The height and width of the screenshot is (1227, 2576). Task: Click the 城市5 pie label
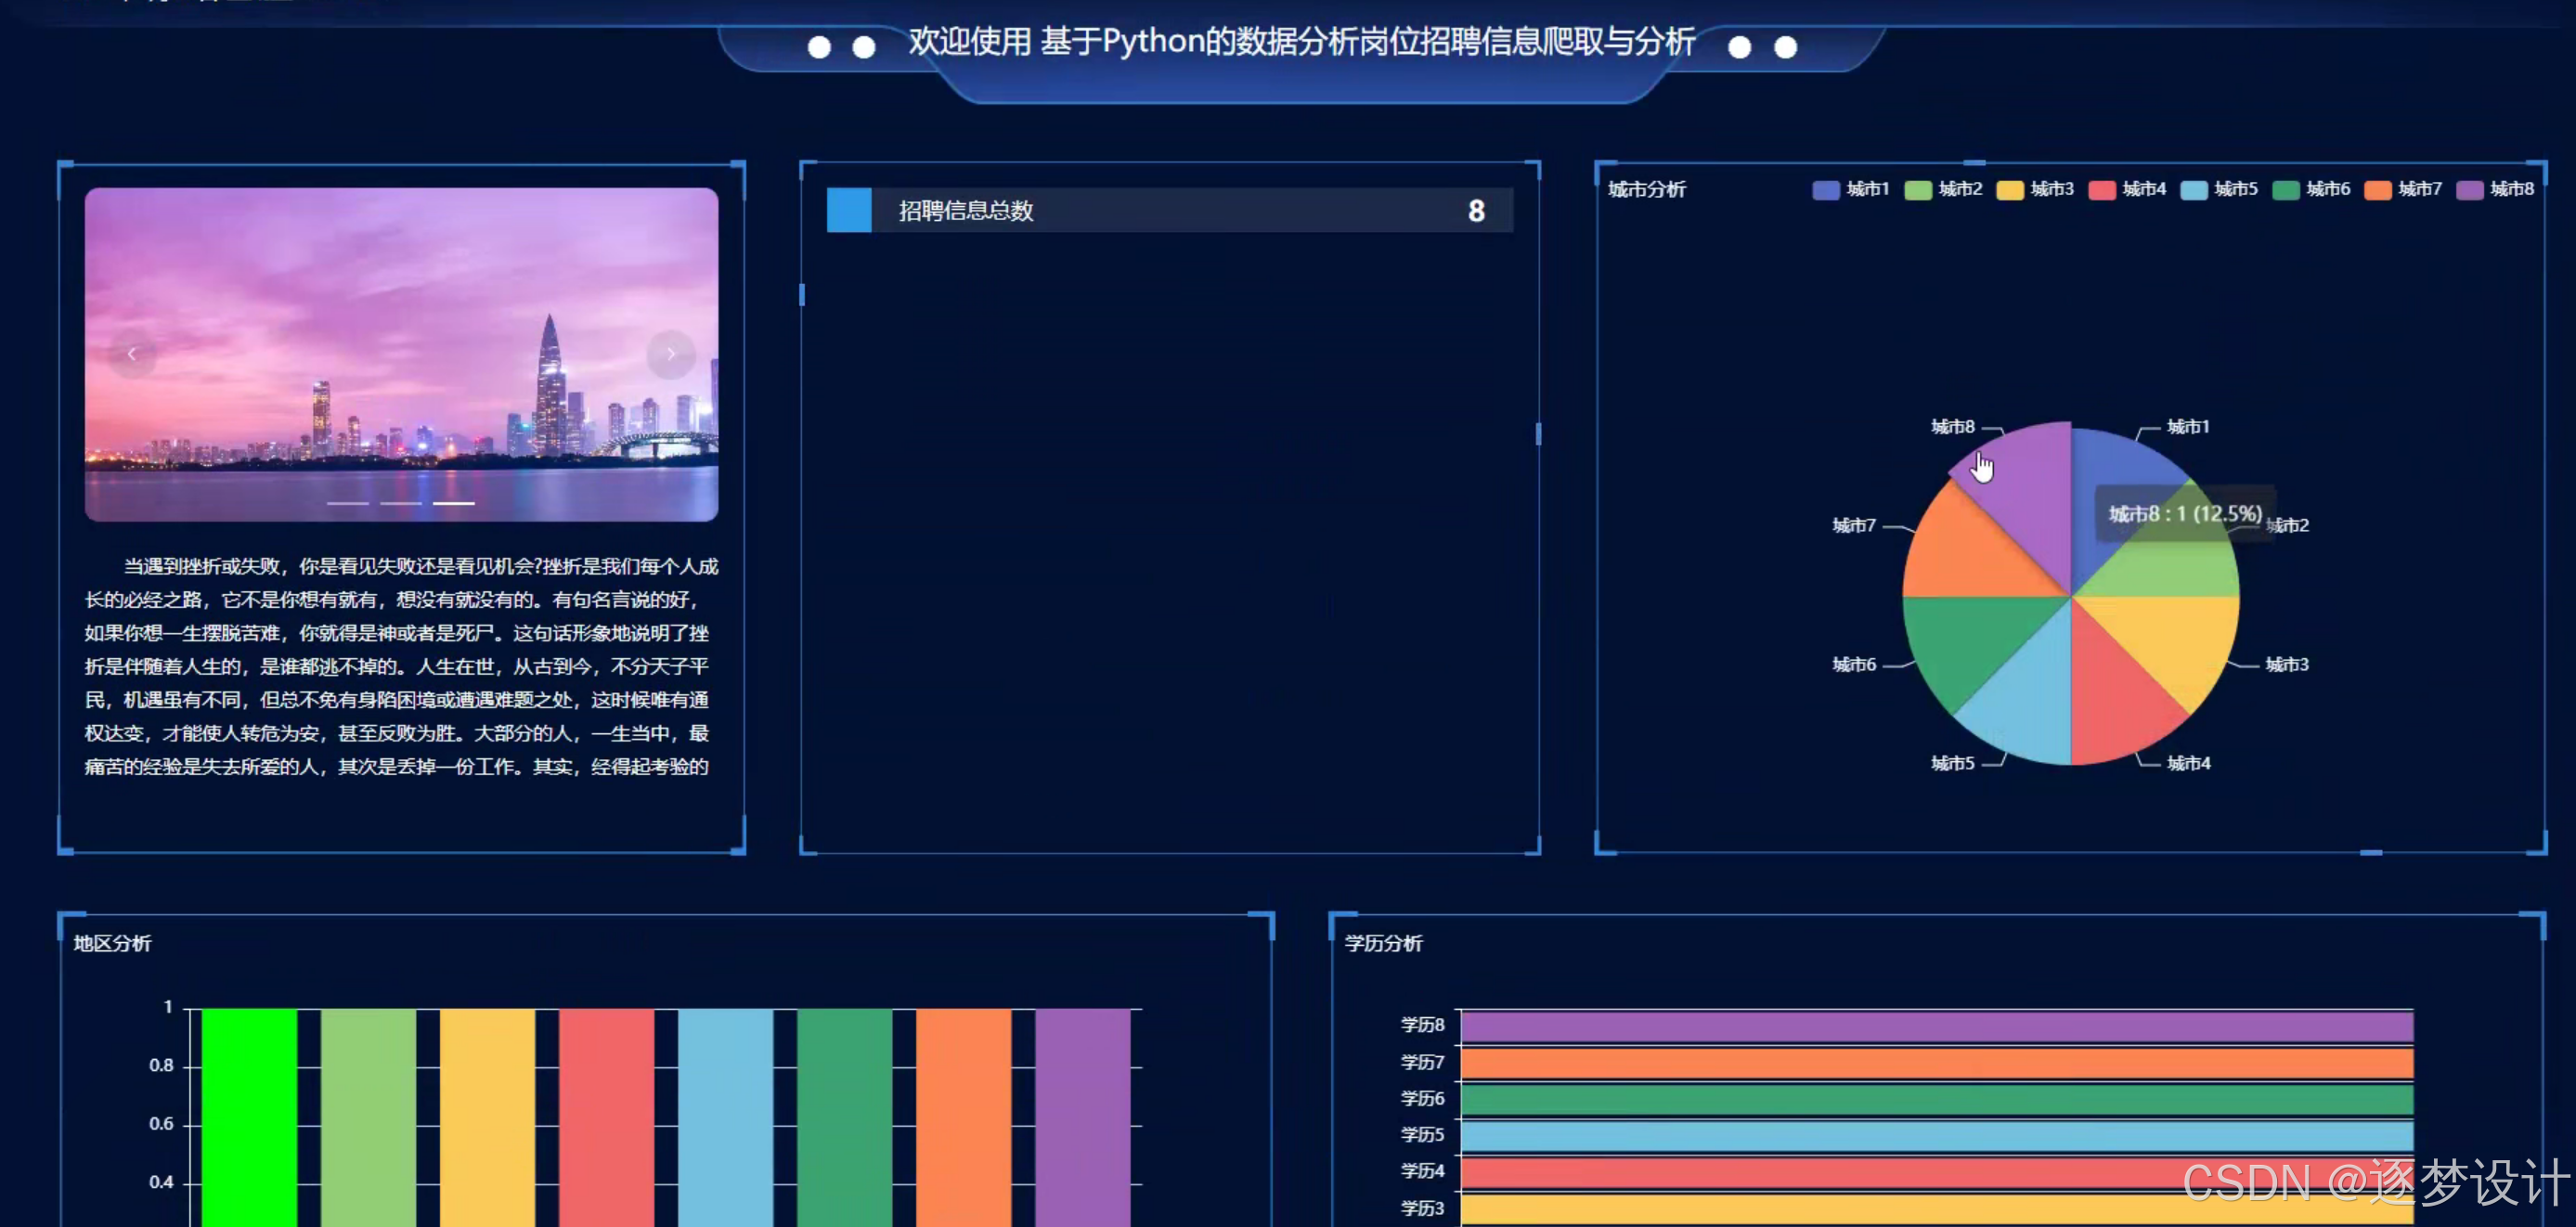[1953, 764]
